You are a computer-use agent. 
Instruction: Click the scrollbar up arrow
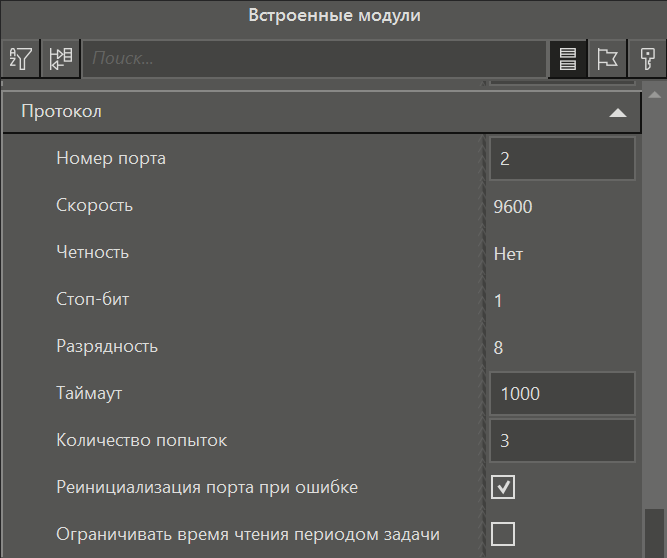pos(655,95)
